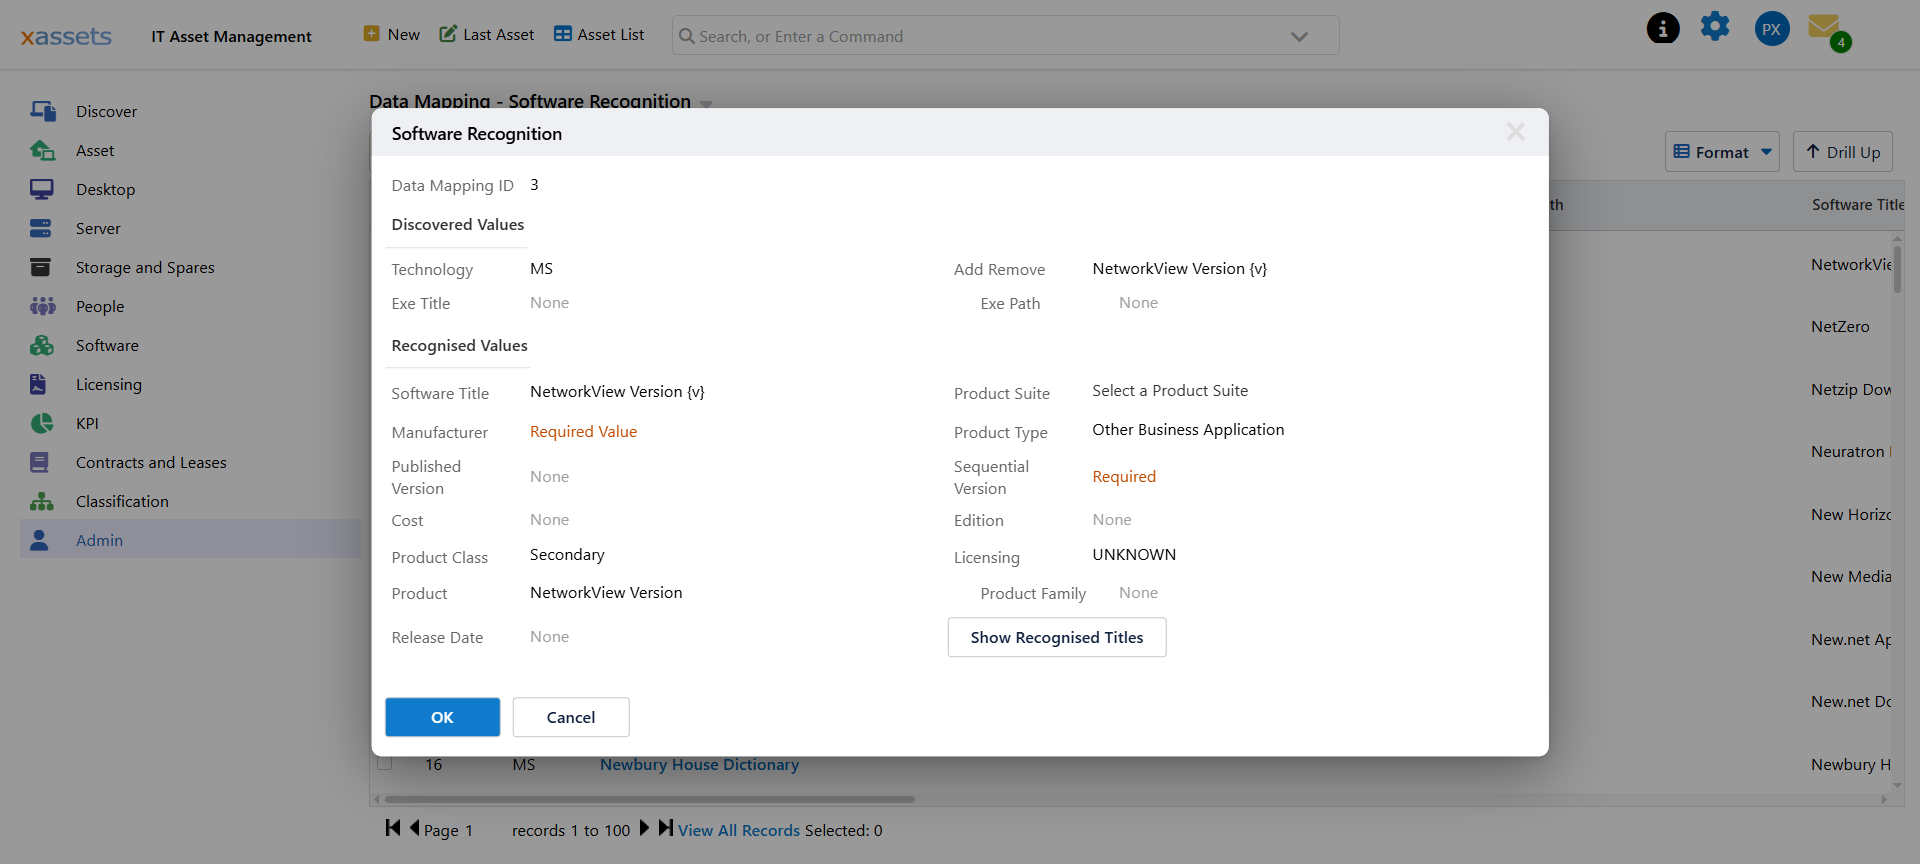Open the Licensing menu

pyautogui.click(x=109, y=384)
